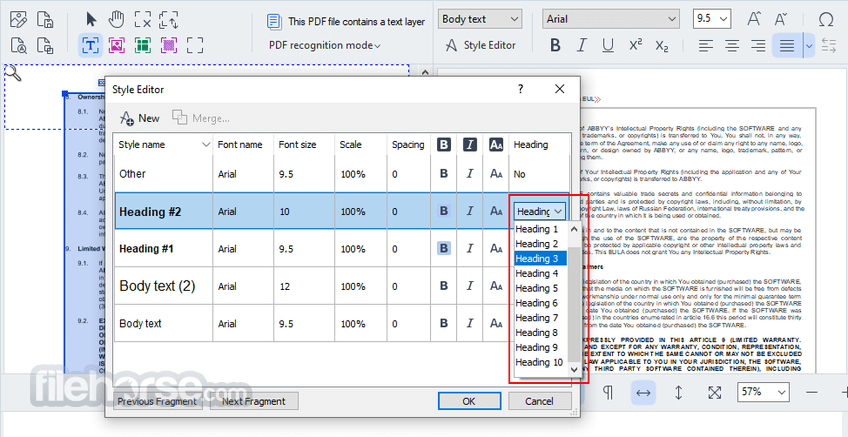This screenshot has height=437, width=848.
Task: Toggle italic for Other style row
Action: pos(470,174)
